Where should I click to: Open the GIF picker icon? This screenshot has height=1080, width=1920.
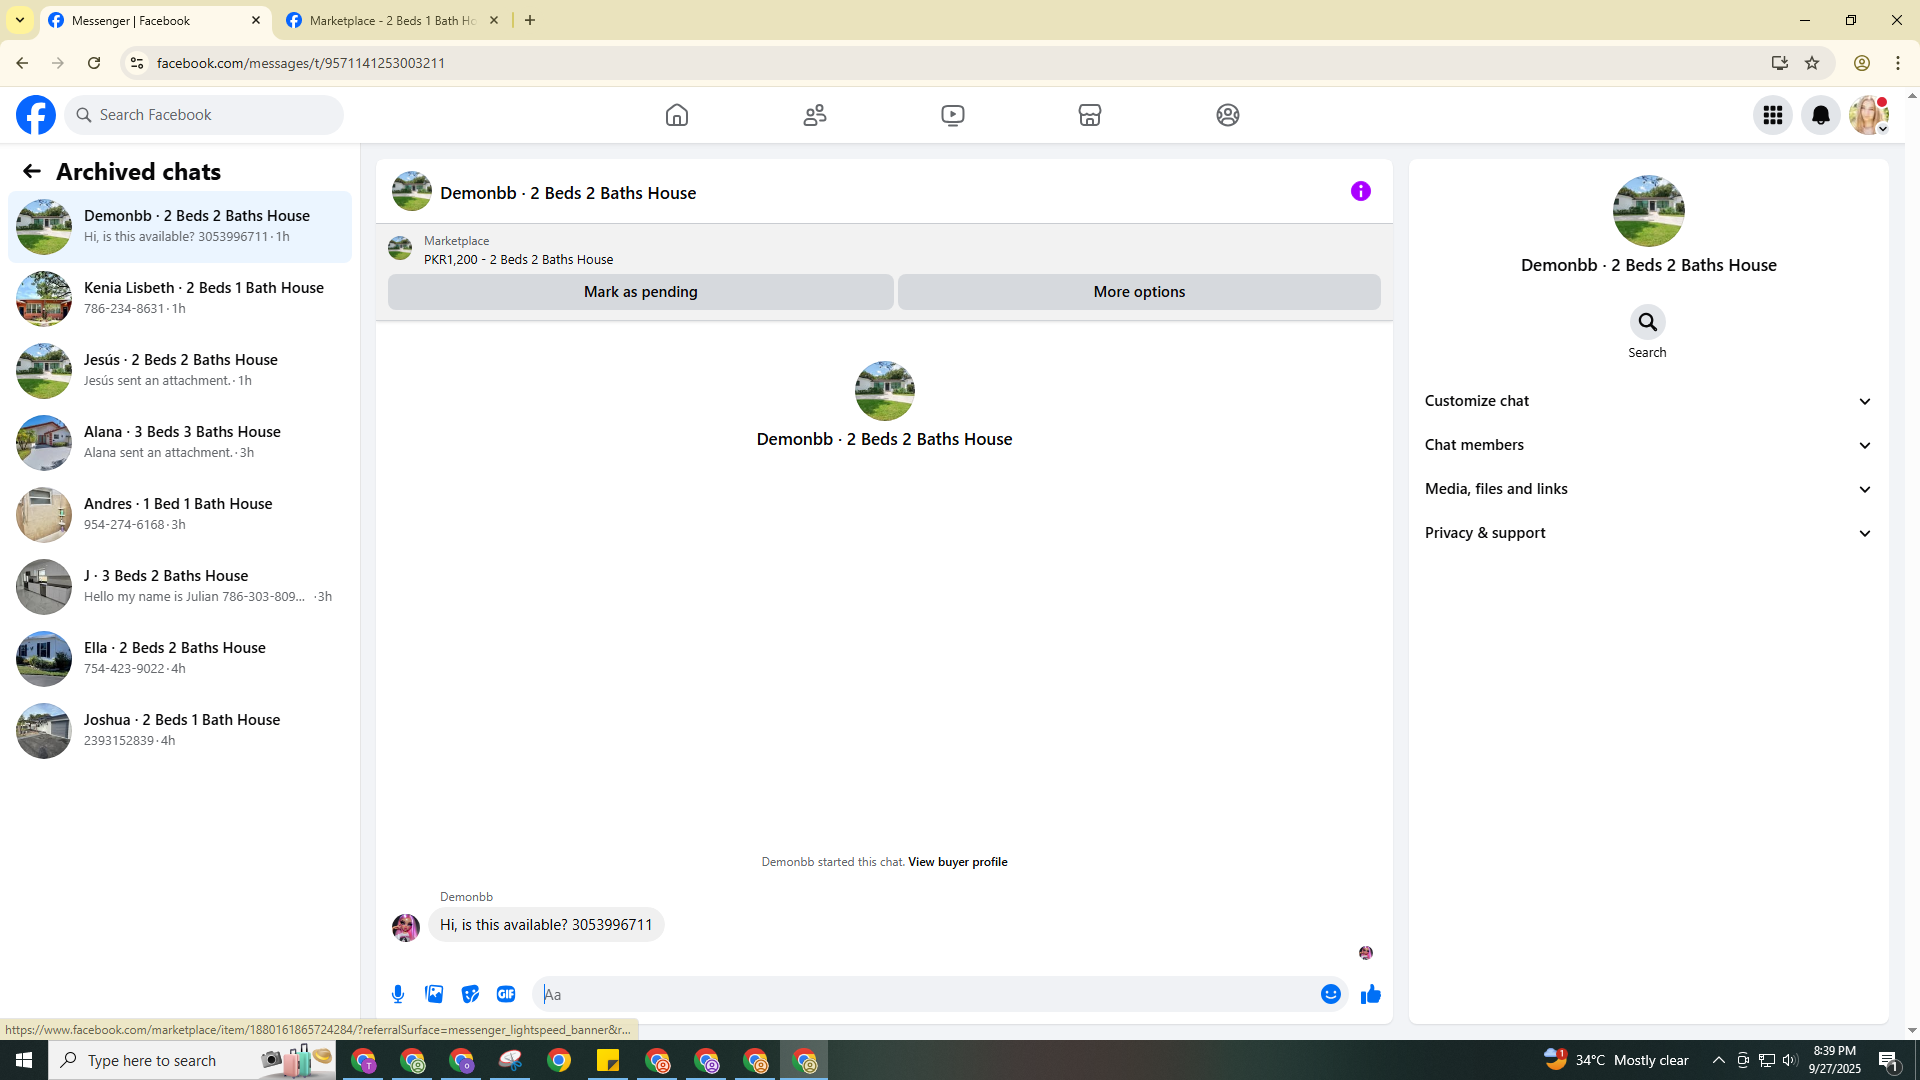click(506, 994)
